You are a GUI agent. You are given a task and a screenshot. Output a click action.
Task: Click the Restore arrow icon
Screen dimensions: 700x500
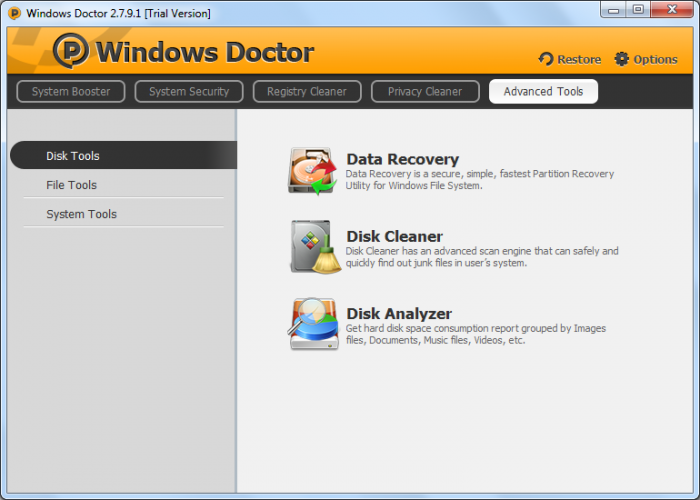tap(546, 59)
